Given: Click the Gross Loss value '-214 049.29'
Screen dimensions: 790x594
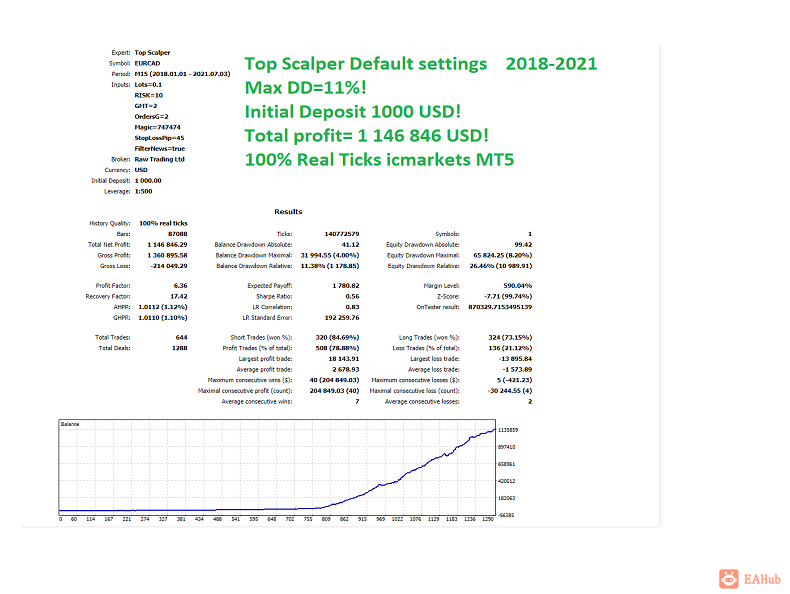Looking at the screenshot, I should tap(169, 266).
